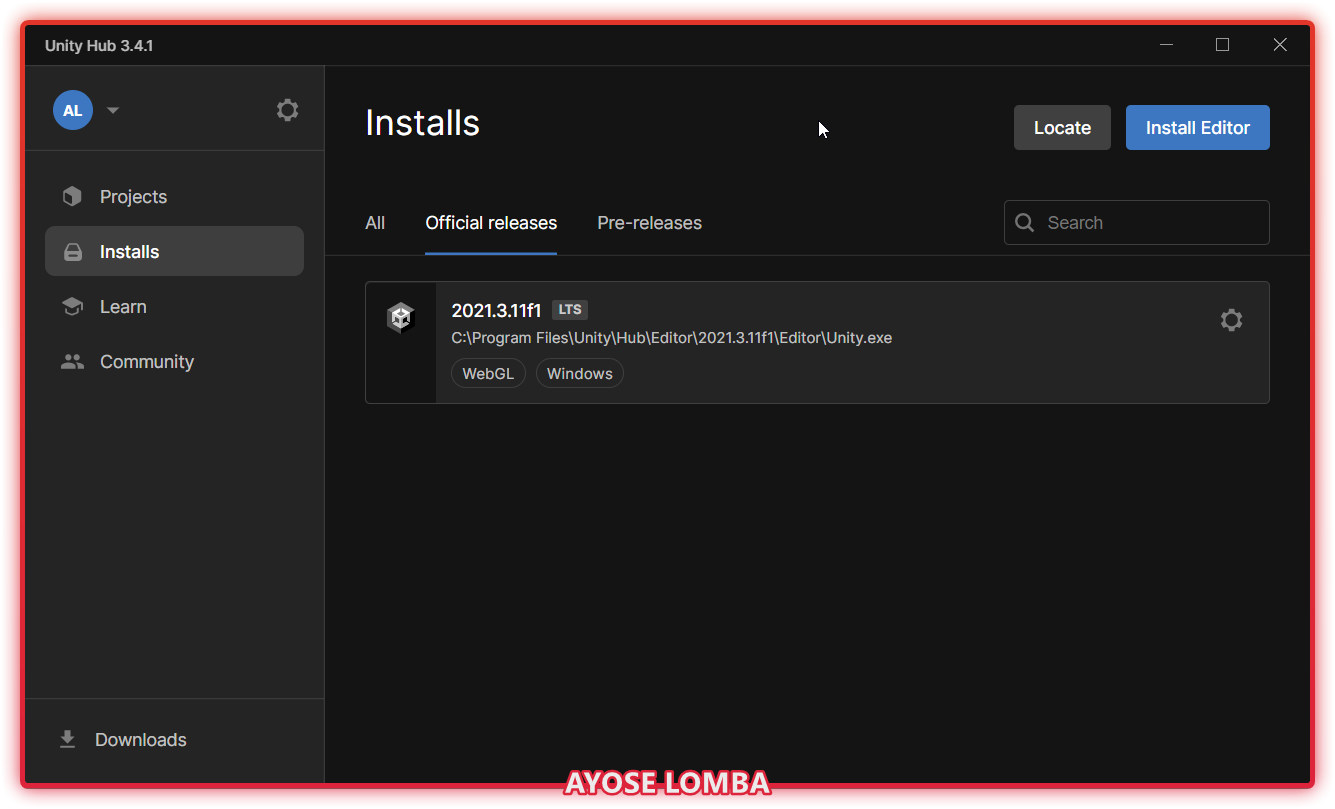This screenshot has width=1335, height=809.
Task: Click the AL account avatar
Action: tap(73, 110)
